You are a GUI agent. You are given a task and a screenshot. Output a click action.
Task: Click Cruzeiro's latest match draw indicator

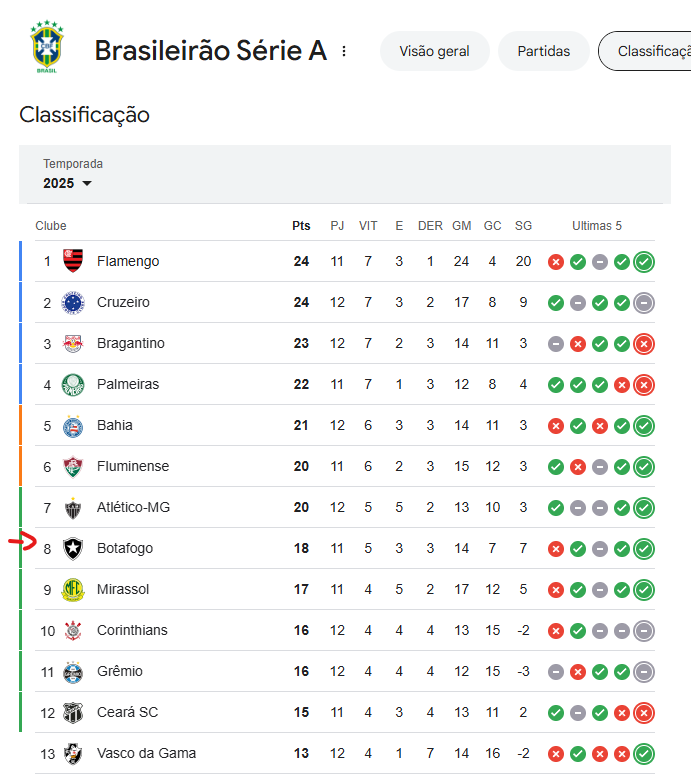[644, 303]
